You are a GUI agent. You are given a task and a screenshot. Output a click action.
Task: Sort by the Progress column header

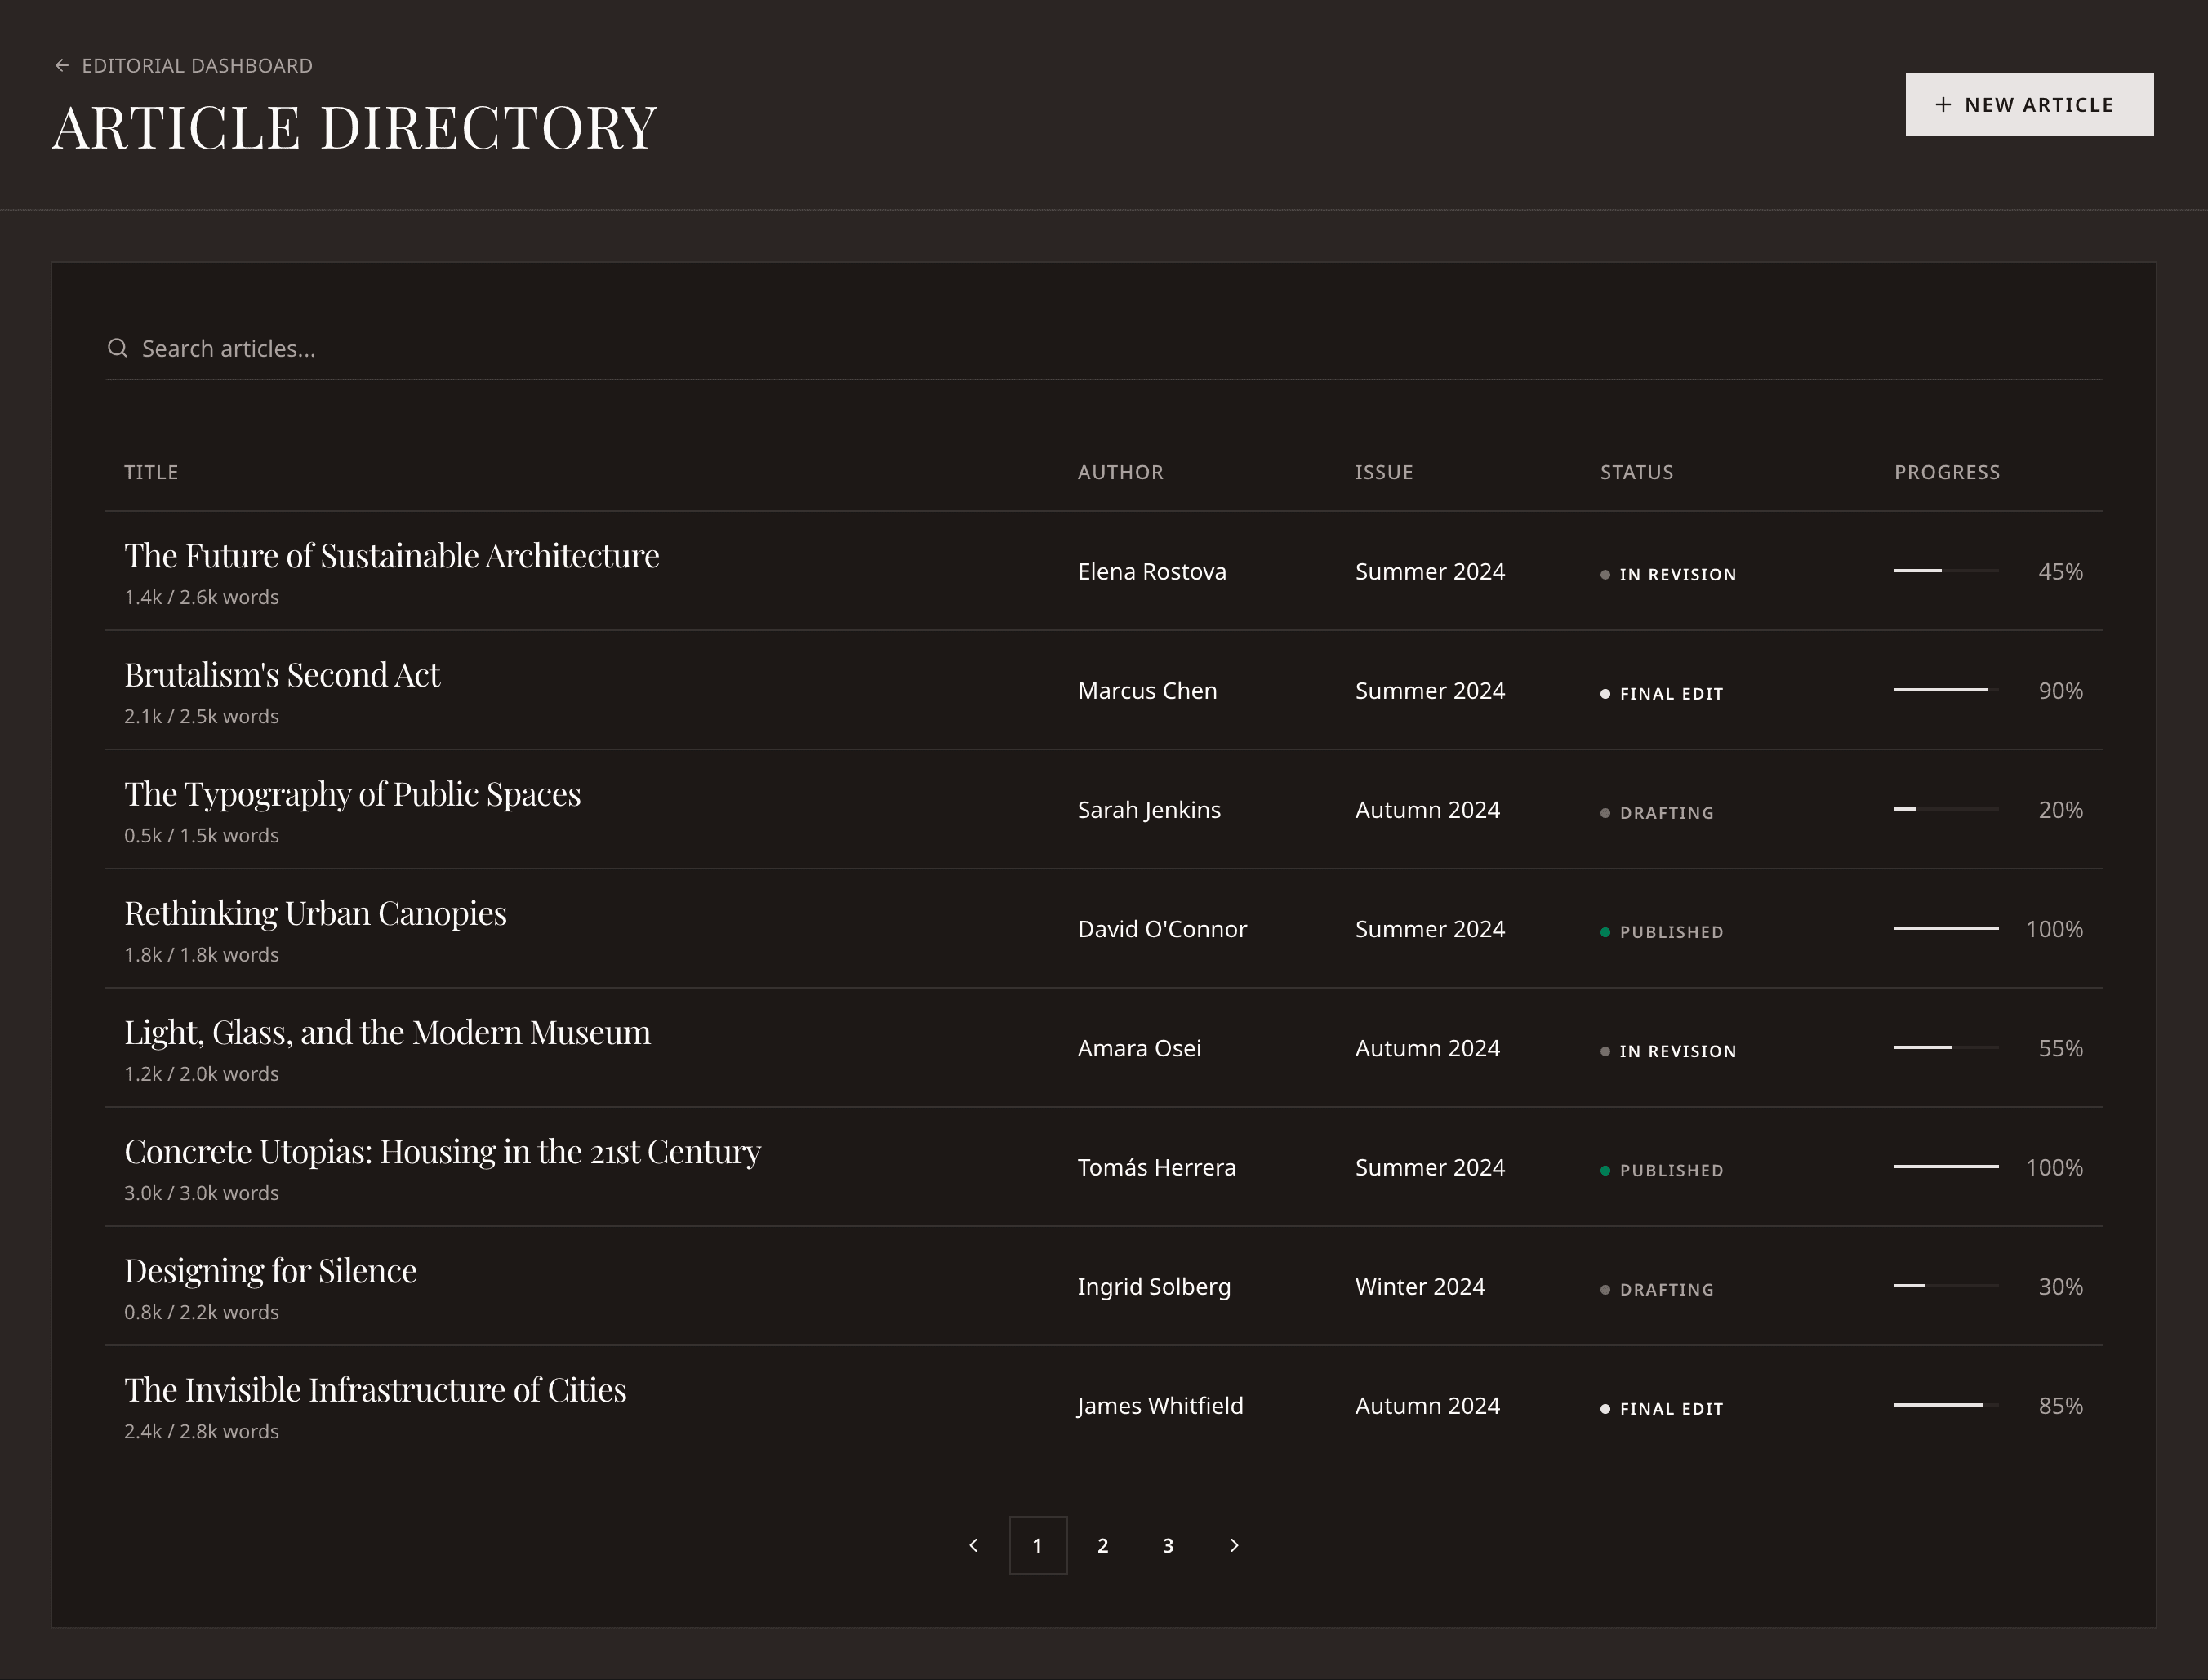click(1946, 472)
